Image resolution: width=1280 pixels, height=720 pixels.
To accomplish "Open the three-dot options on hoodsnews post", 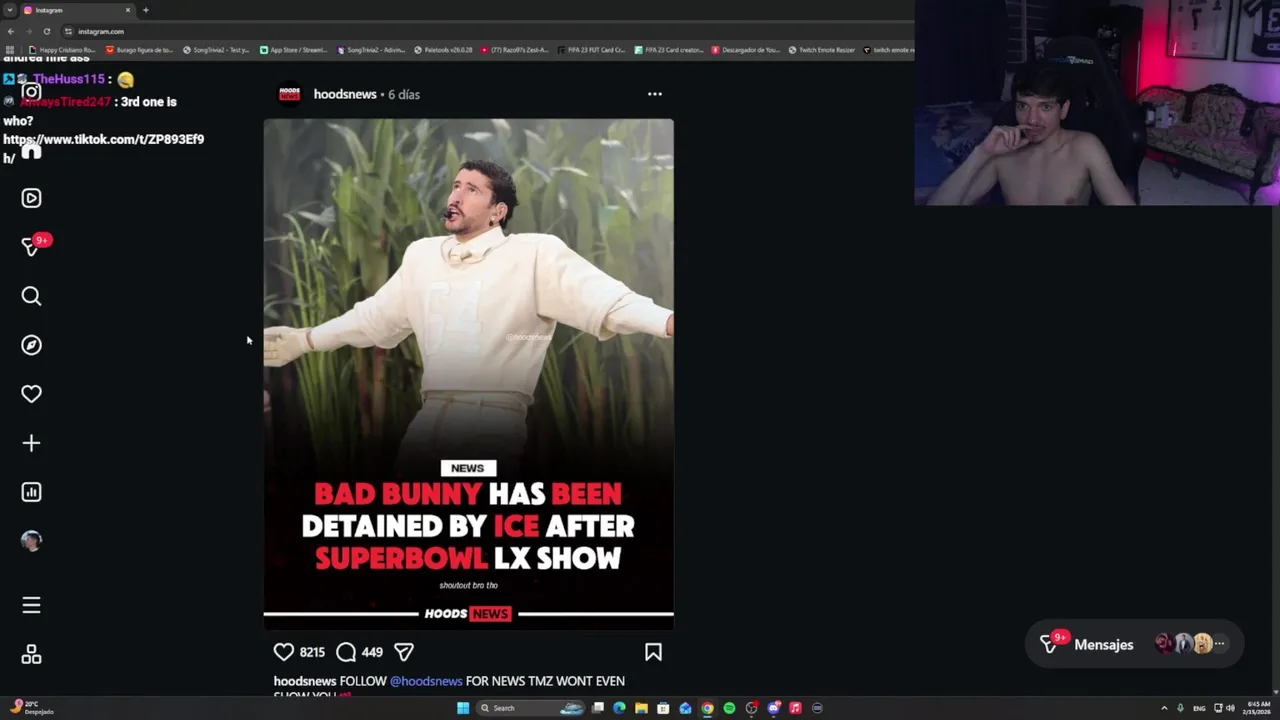I will click(x=655, y=94).
